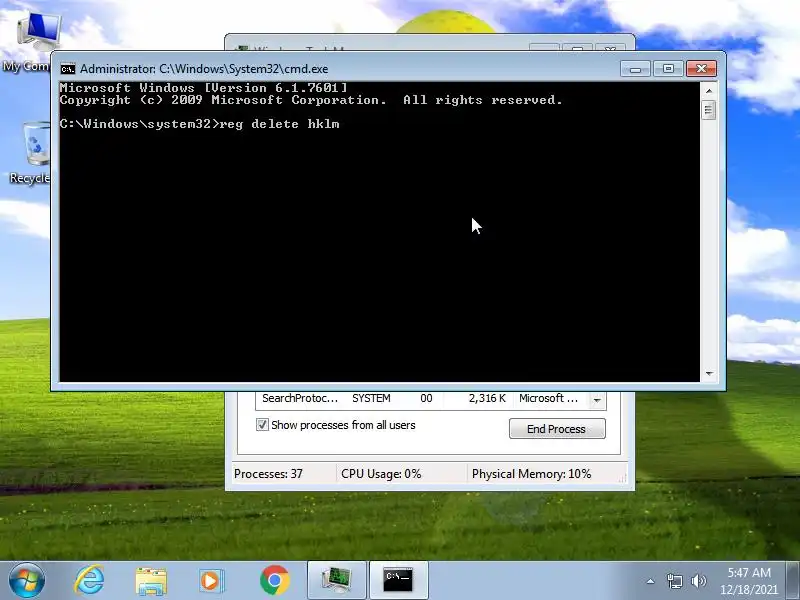Click the cmd.exe window title bar text

coord(204,69)
